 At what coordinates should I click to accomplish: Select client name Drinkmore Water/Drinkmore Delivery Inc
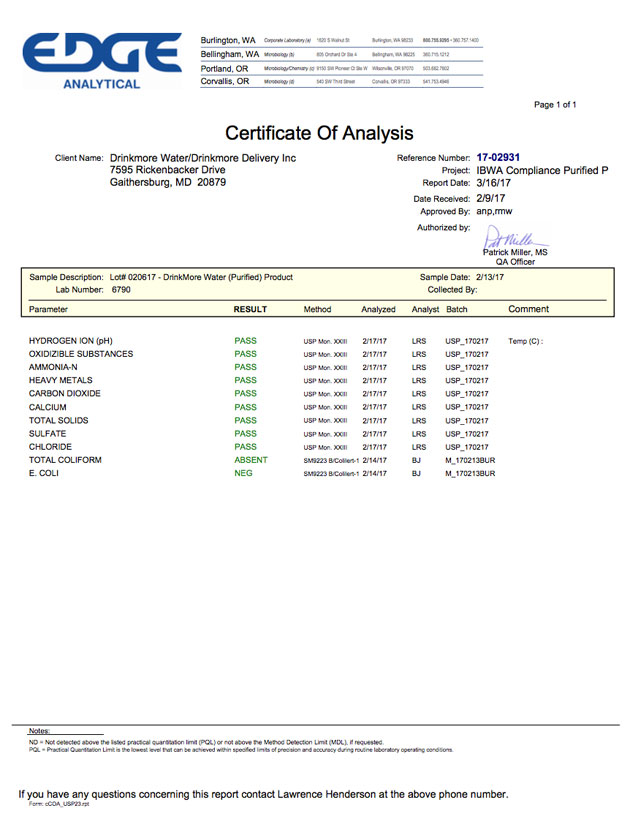point(203,158)
